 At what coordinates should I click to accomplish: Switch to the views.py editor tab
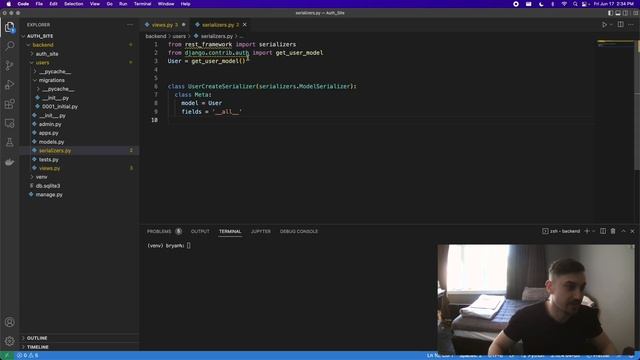click(165, 25)
